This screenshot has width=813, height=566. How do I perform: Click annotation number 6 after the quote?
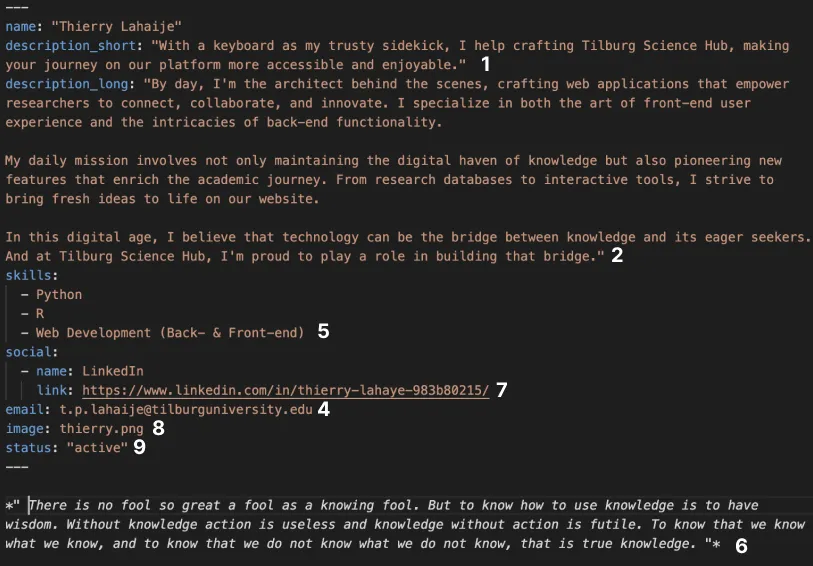[741, 545]
